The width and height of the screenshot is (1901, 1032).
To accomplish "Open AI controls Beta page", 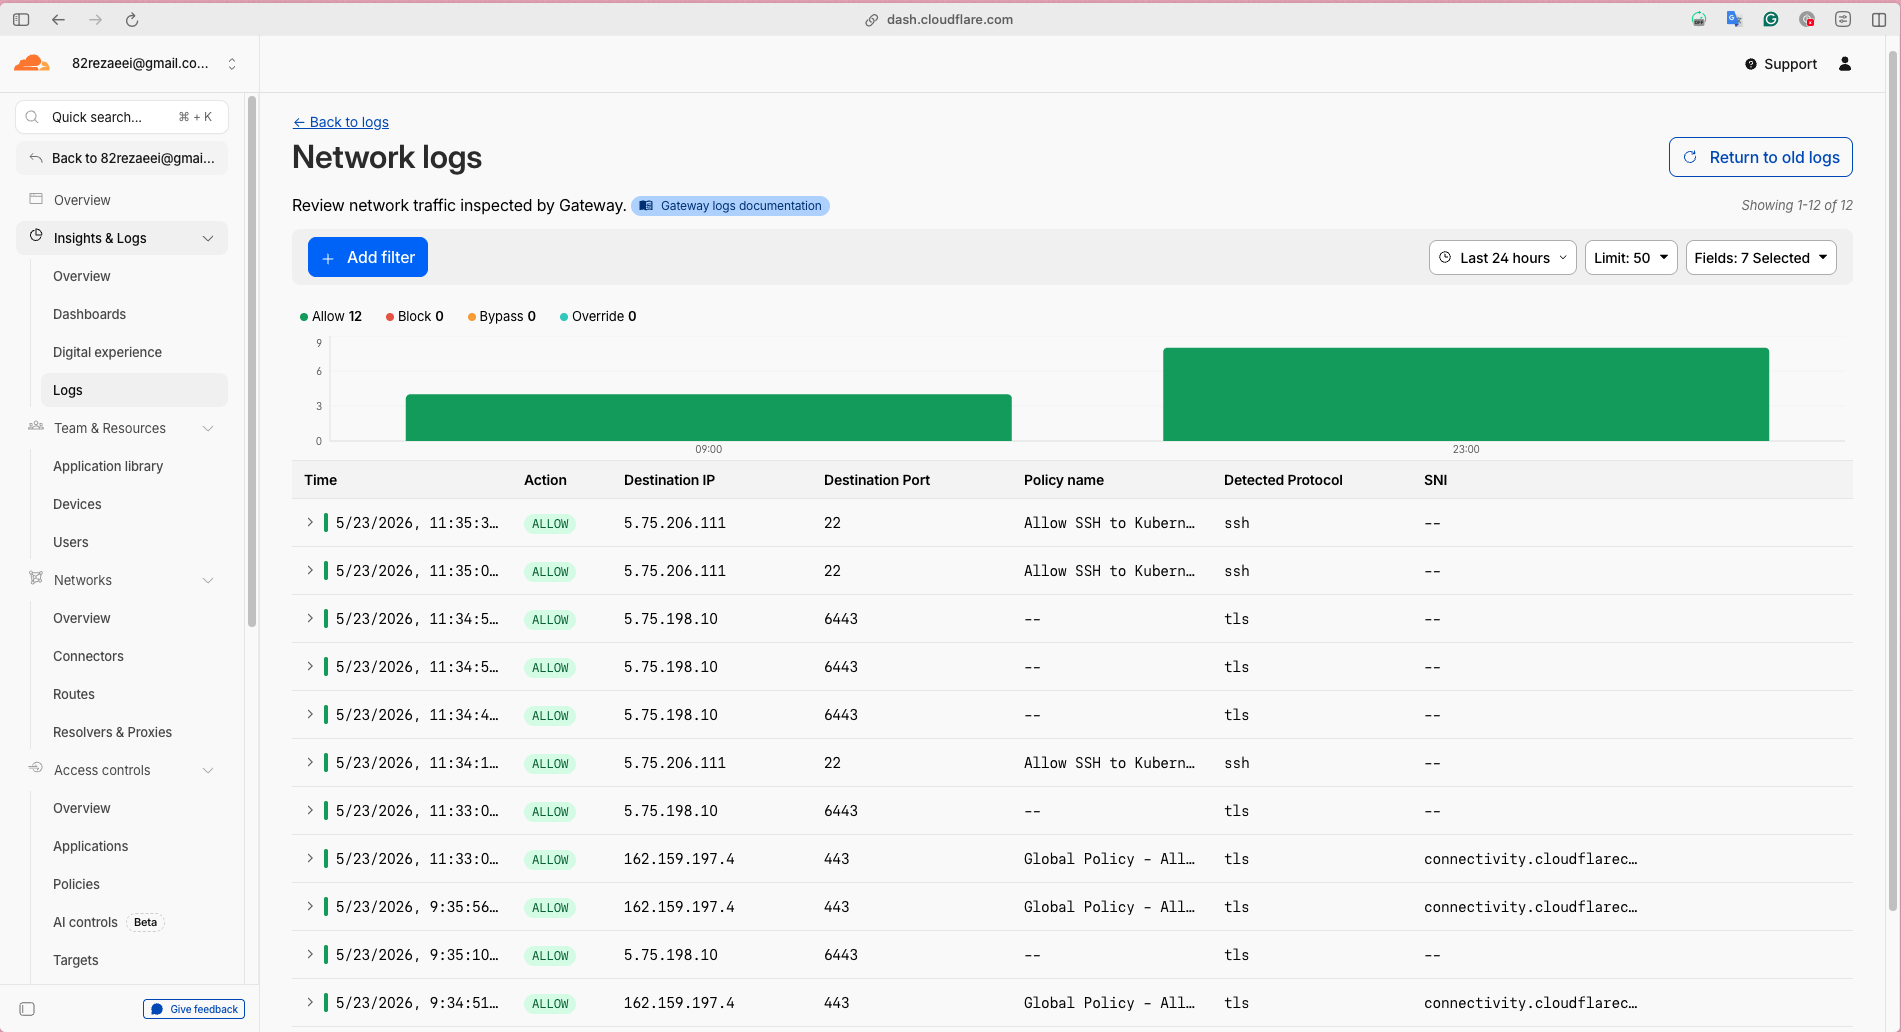I will [x=108, y=922].
